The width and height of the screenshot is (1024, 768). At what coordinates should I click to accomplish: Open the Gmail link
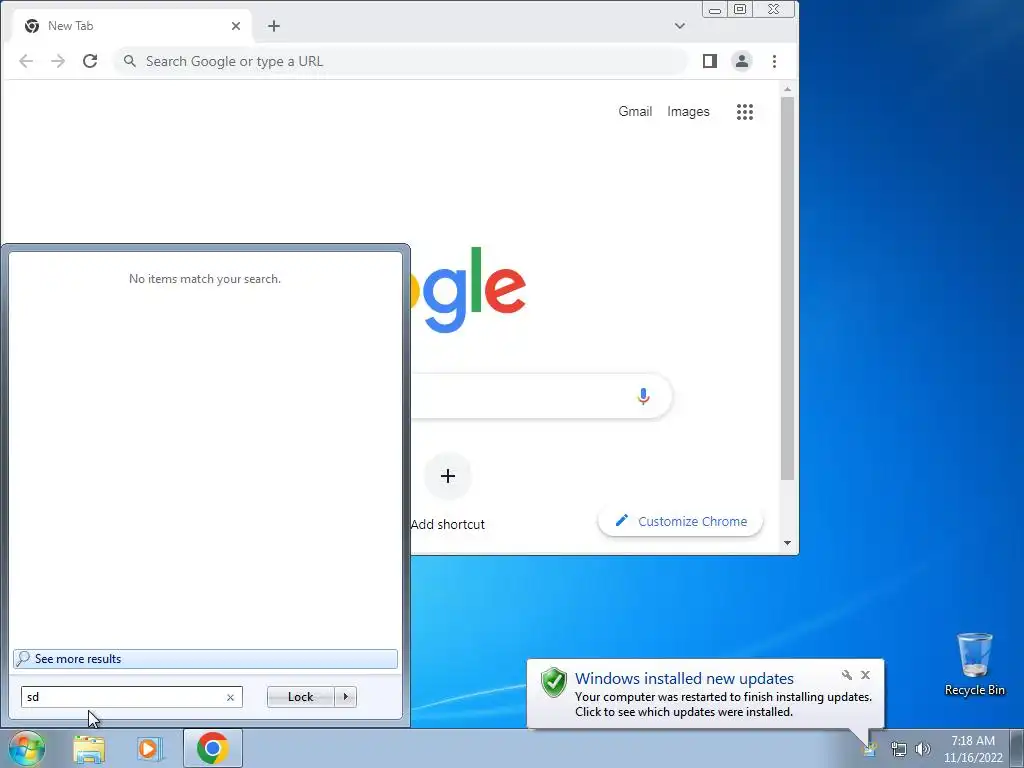(635, 112)
